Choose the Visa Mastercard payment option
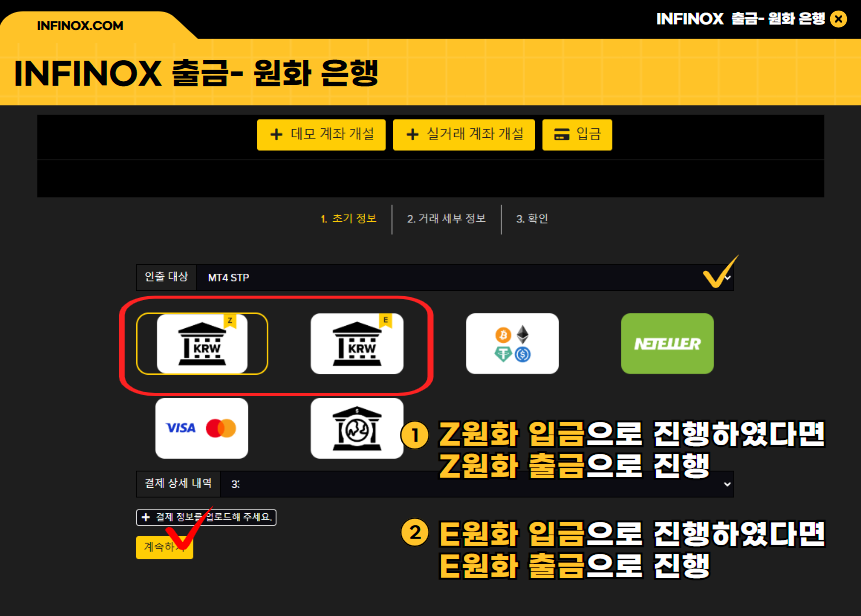Viewport: 861px width, 616px height. click(x=202, y=428)
